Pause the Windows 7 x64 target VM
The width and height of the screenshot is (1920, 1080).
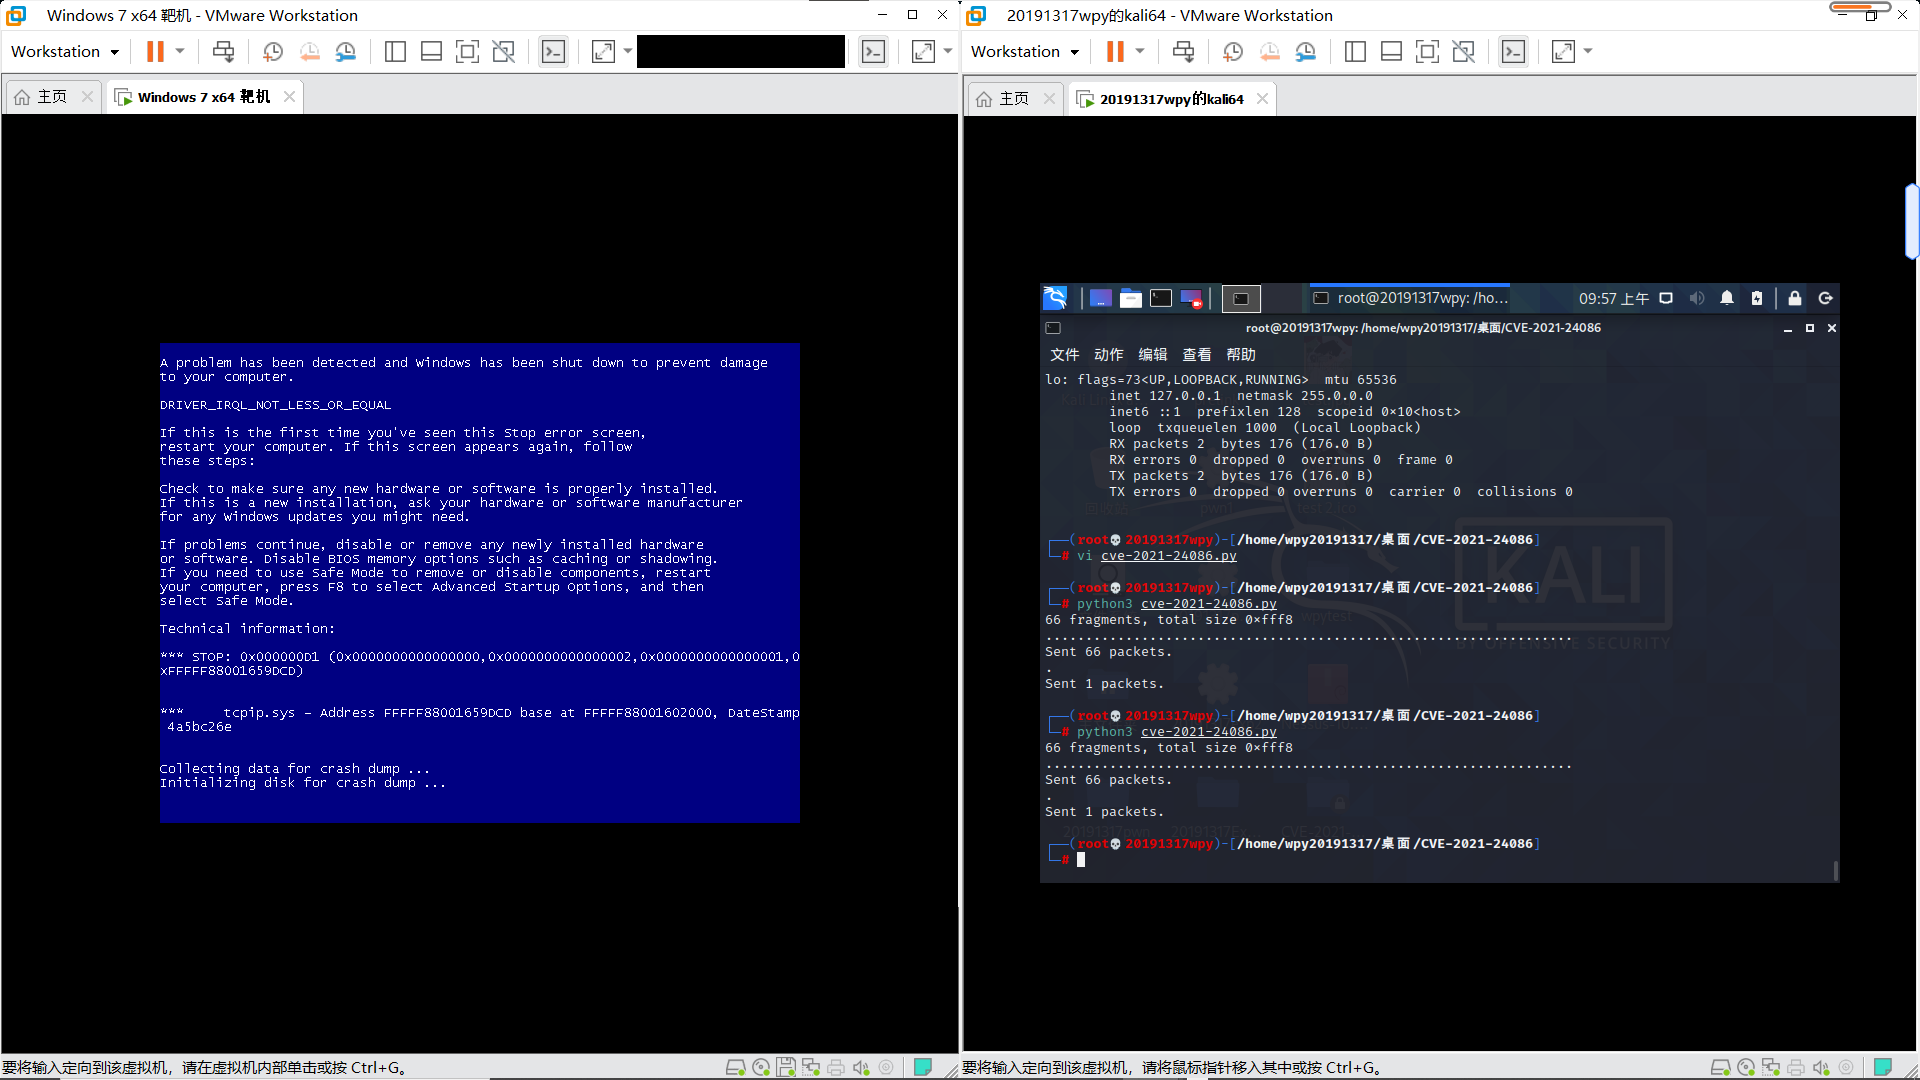point(155,51)
